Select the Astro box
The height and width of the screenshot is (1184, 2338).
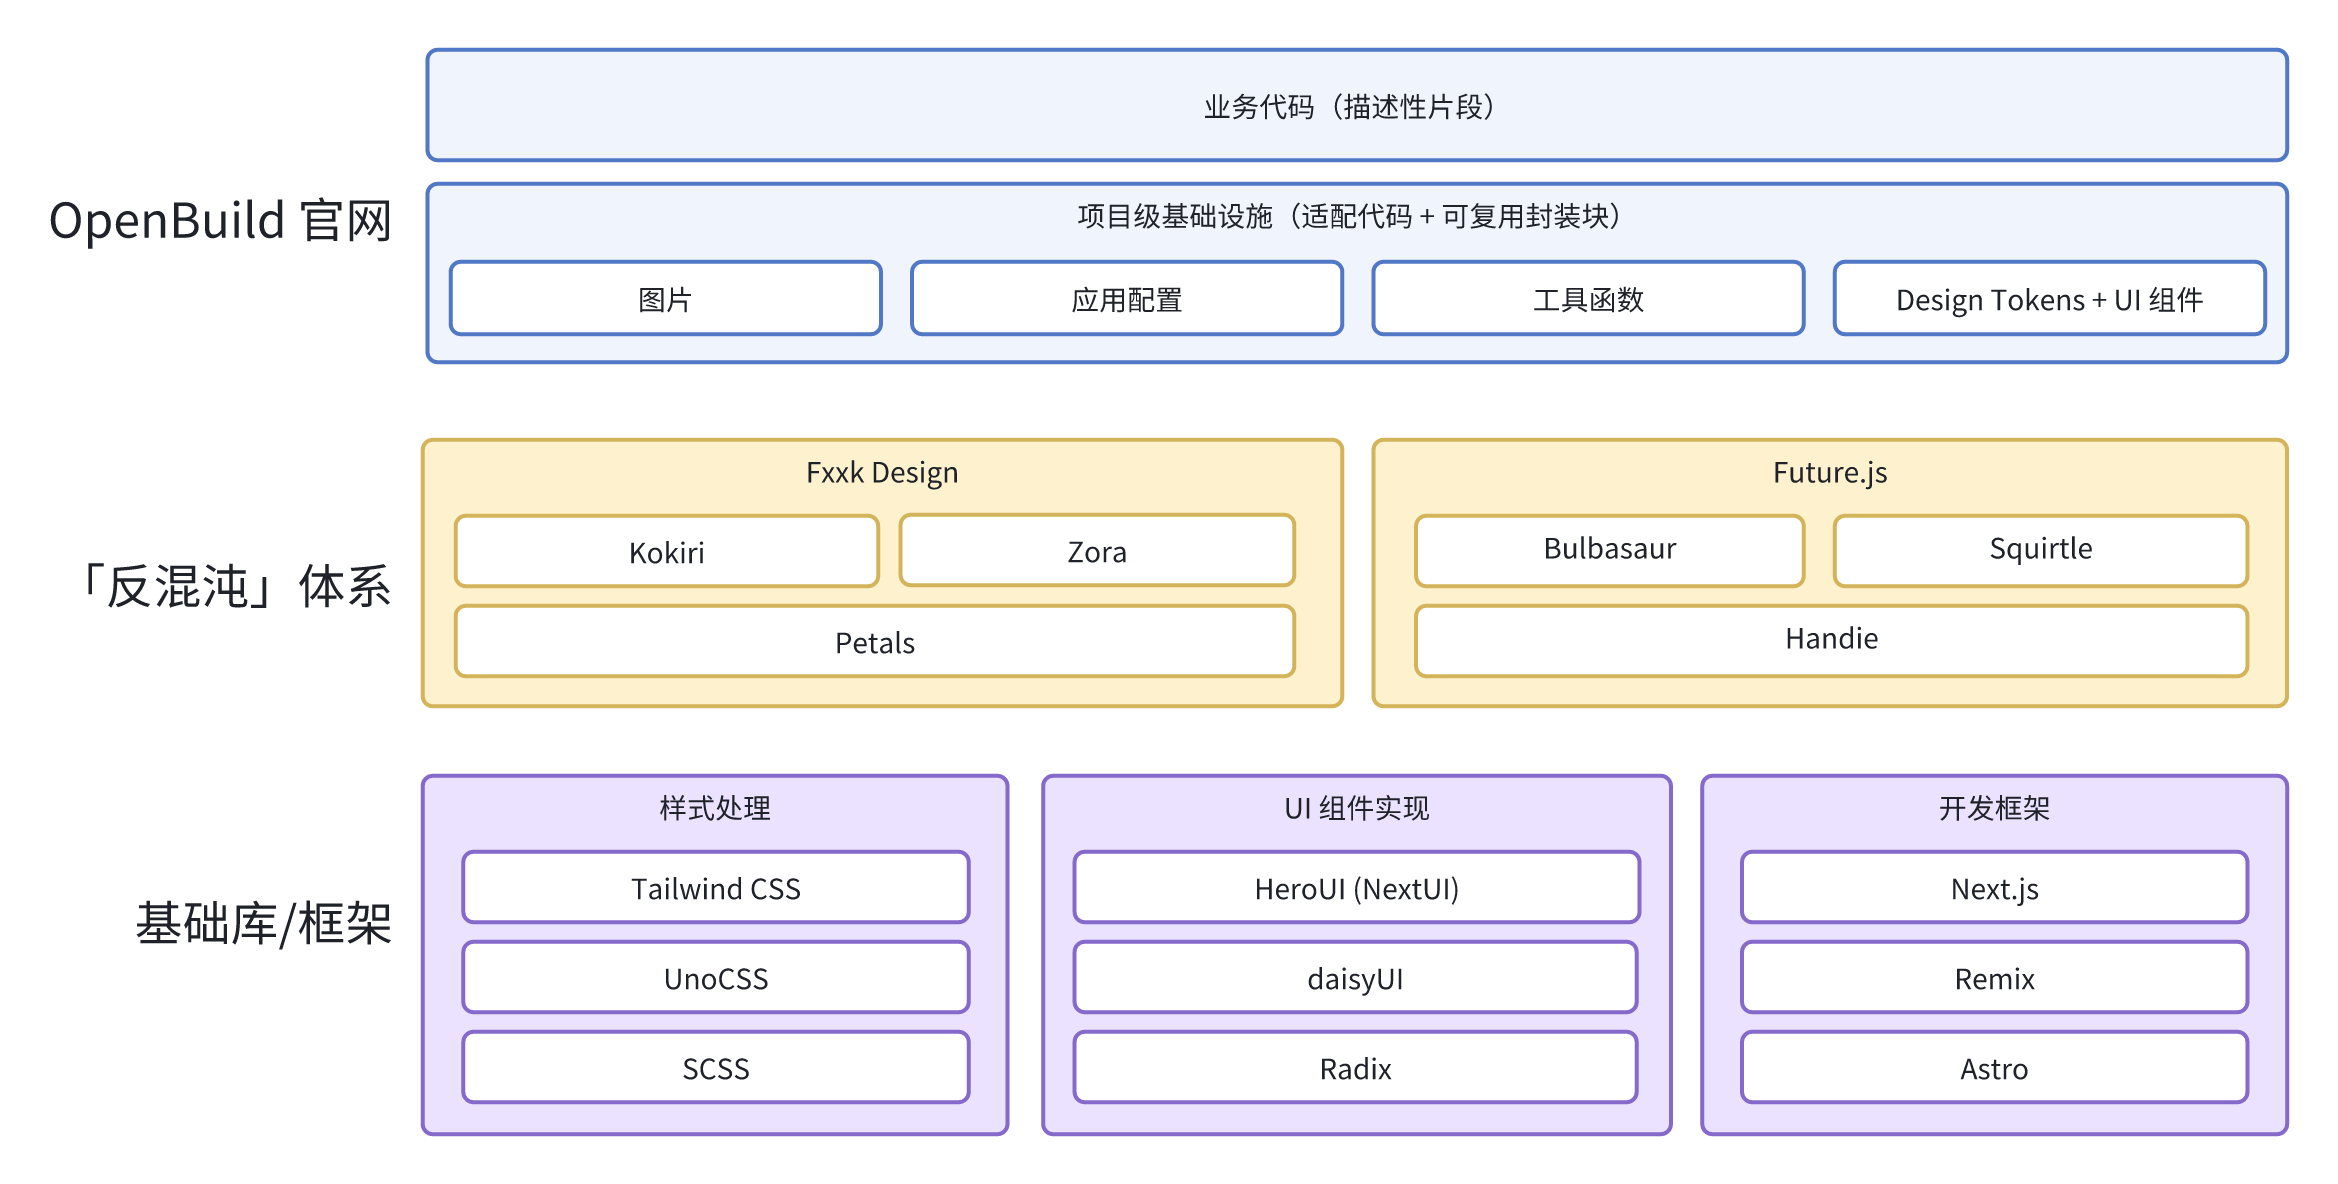1994,1067
